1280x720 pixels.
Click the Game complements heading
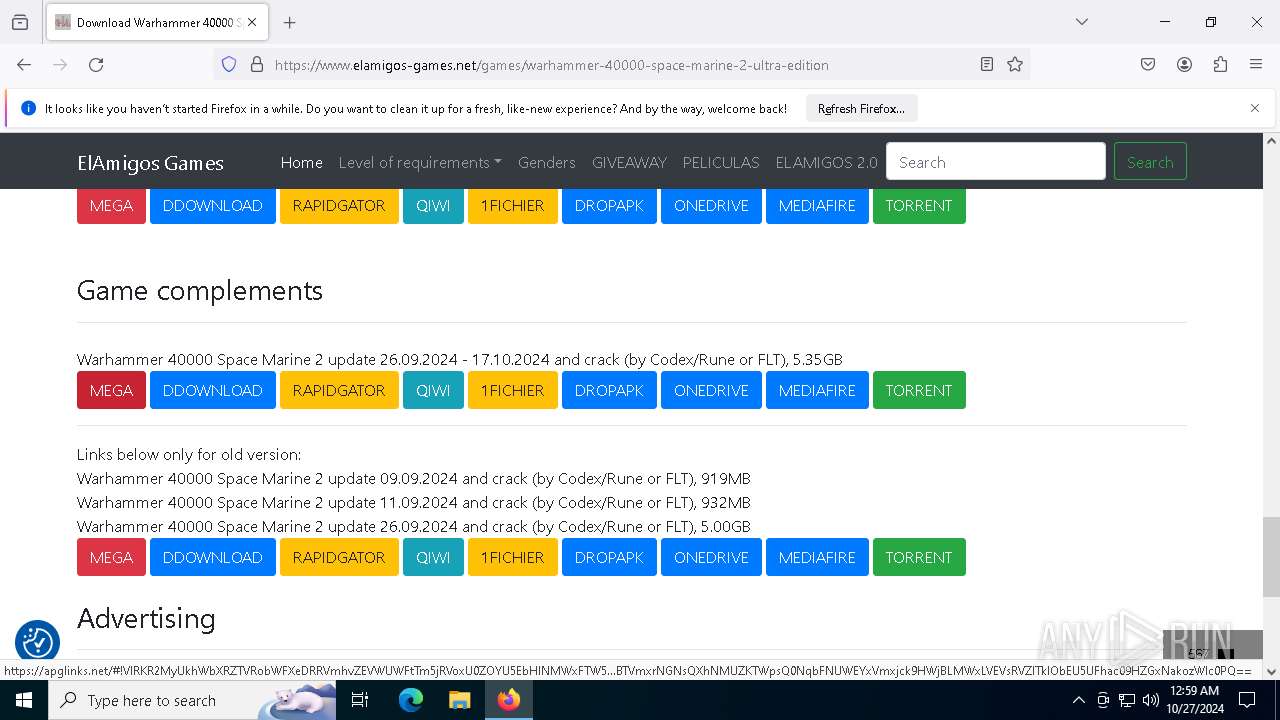click(200, 290)
